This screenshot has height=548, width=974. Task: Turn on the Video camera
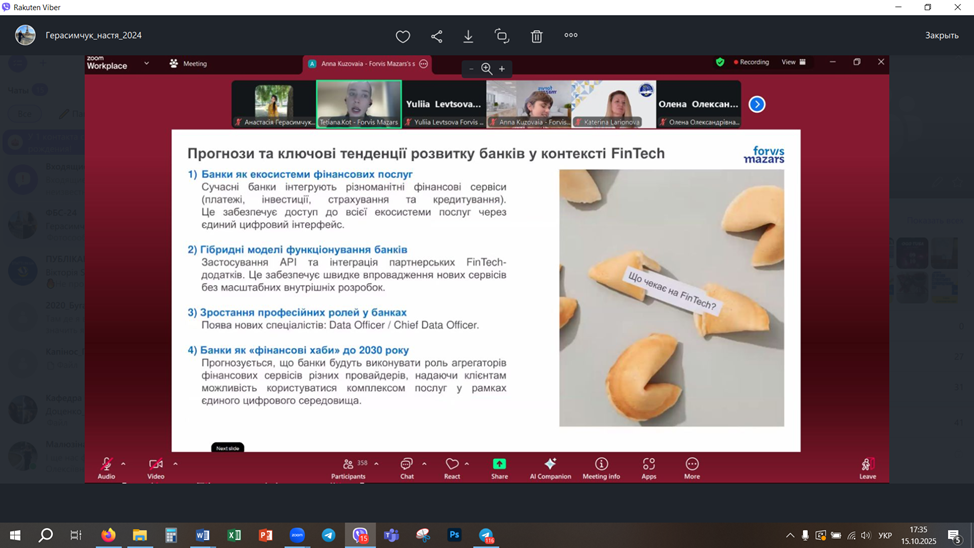(x=156, y=466)
